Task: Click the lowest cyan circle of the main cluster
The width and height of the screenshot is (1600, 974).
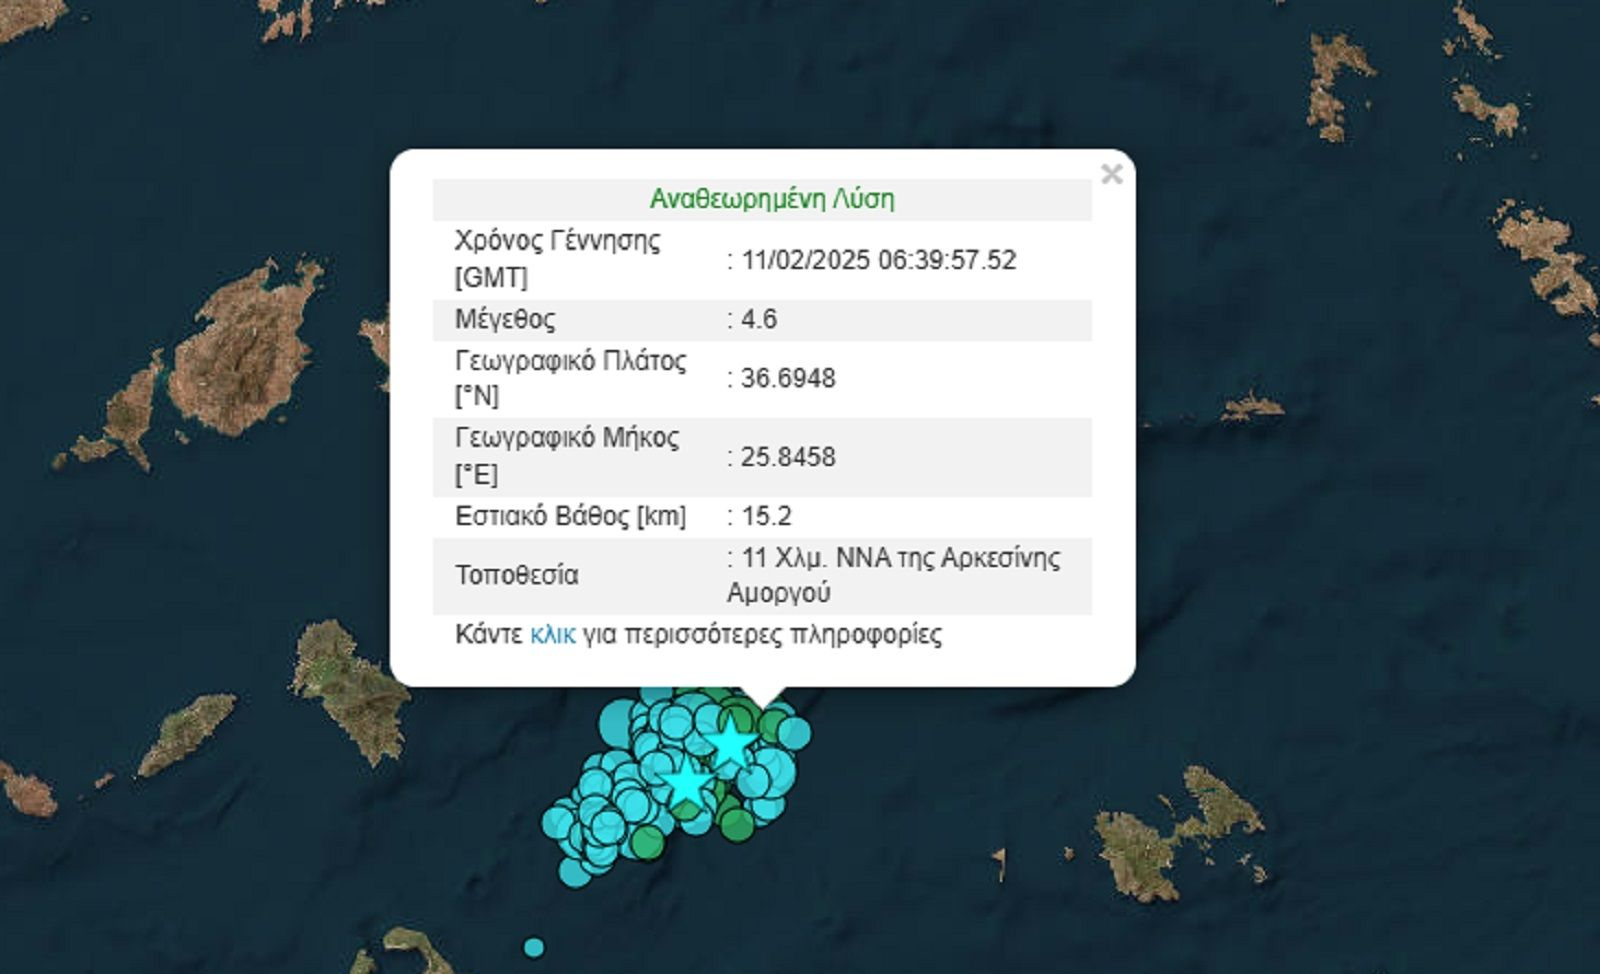Action: [x=574, y=871]
